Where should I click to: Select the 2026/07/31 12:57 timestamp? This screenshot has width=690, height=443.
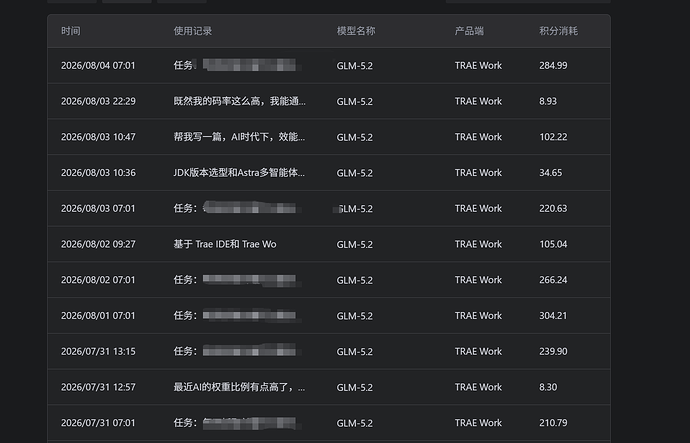[x=98, y=387]
